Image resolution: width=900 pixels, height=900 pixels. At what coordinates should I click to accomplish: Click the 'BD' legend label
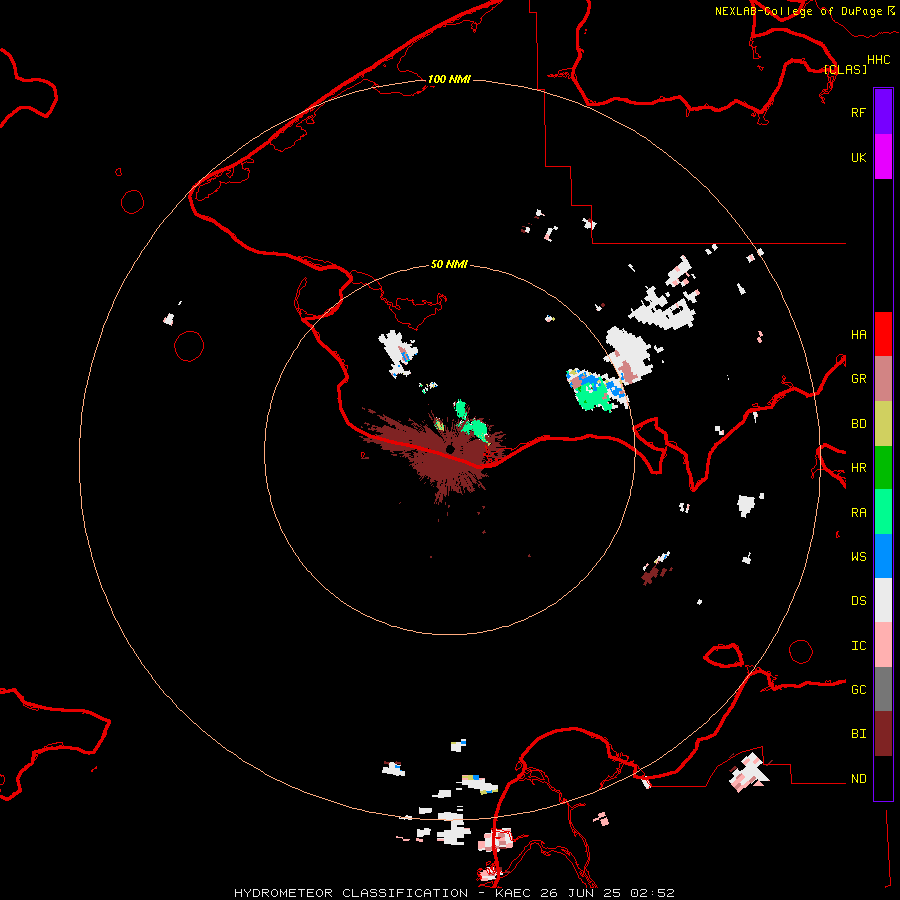858,424
